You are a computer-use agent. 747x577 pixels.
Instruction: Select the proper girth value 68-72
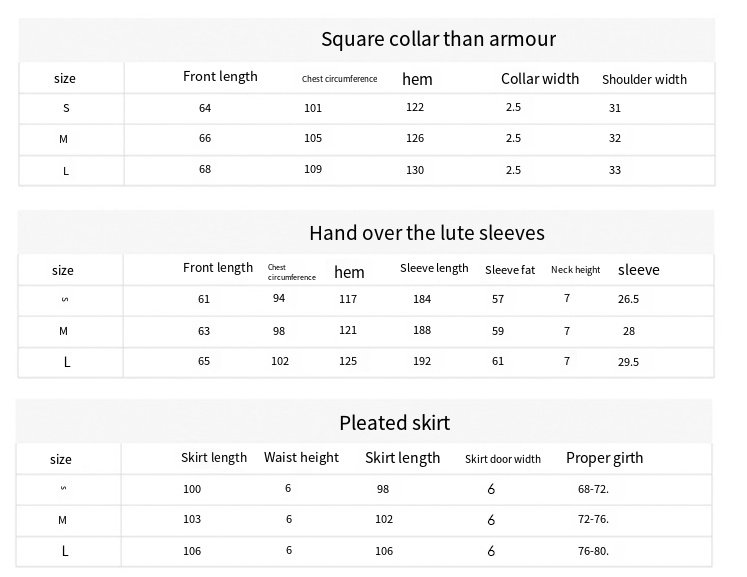[593, 490]
